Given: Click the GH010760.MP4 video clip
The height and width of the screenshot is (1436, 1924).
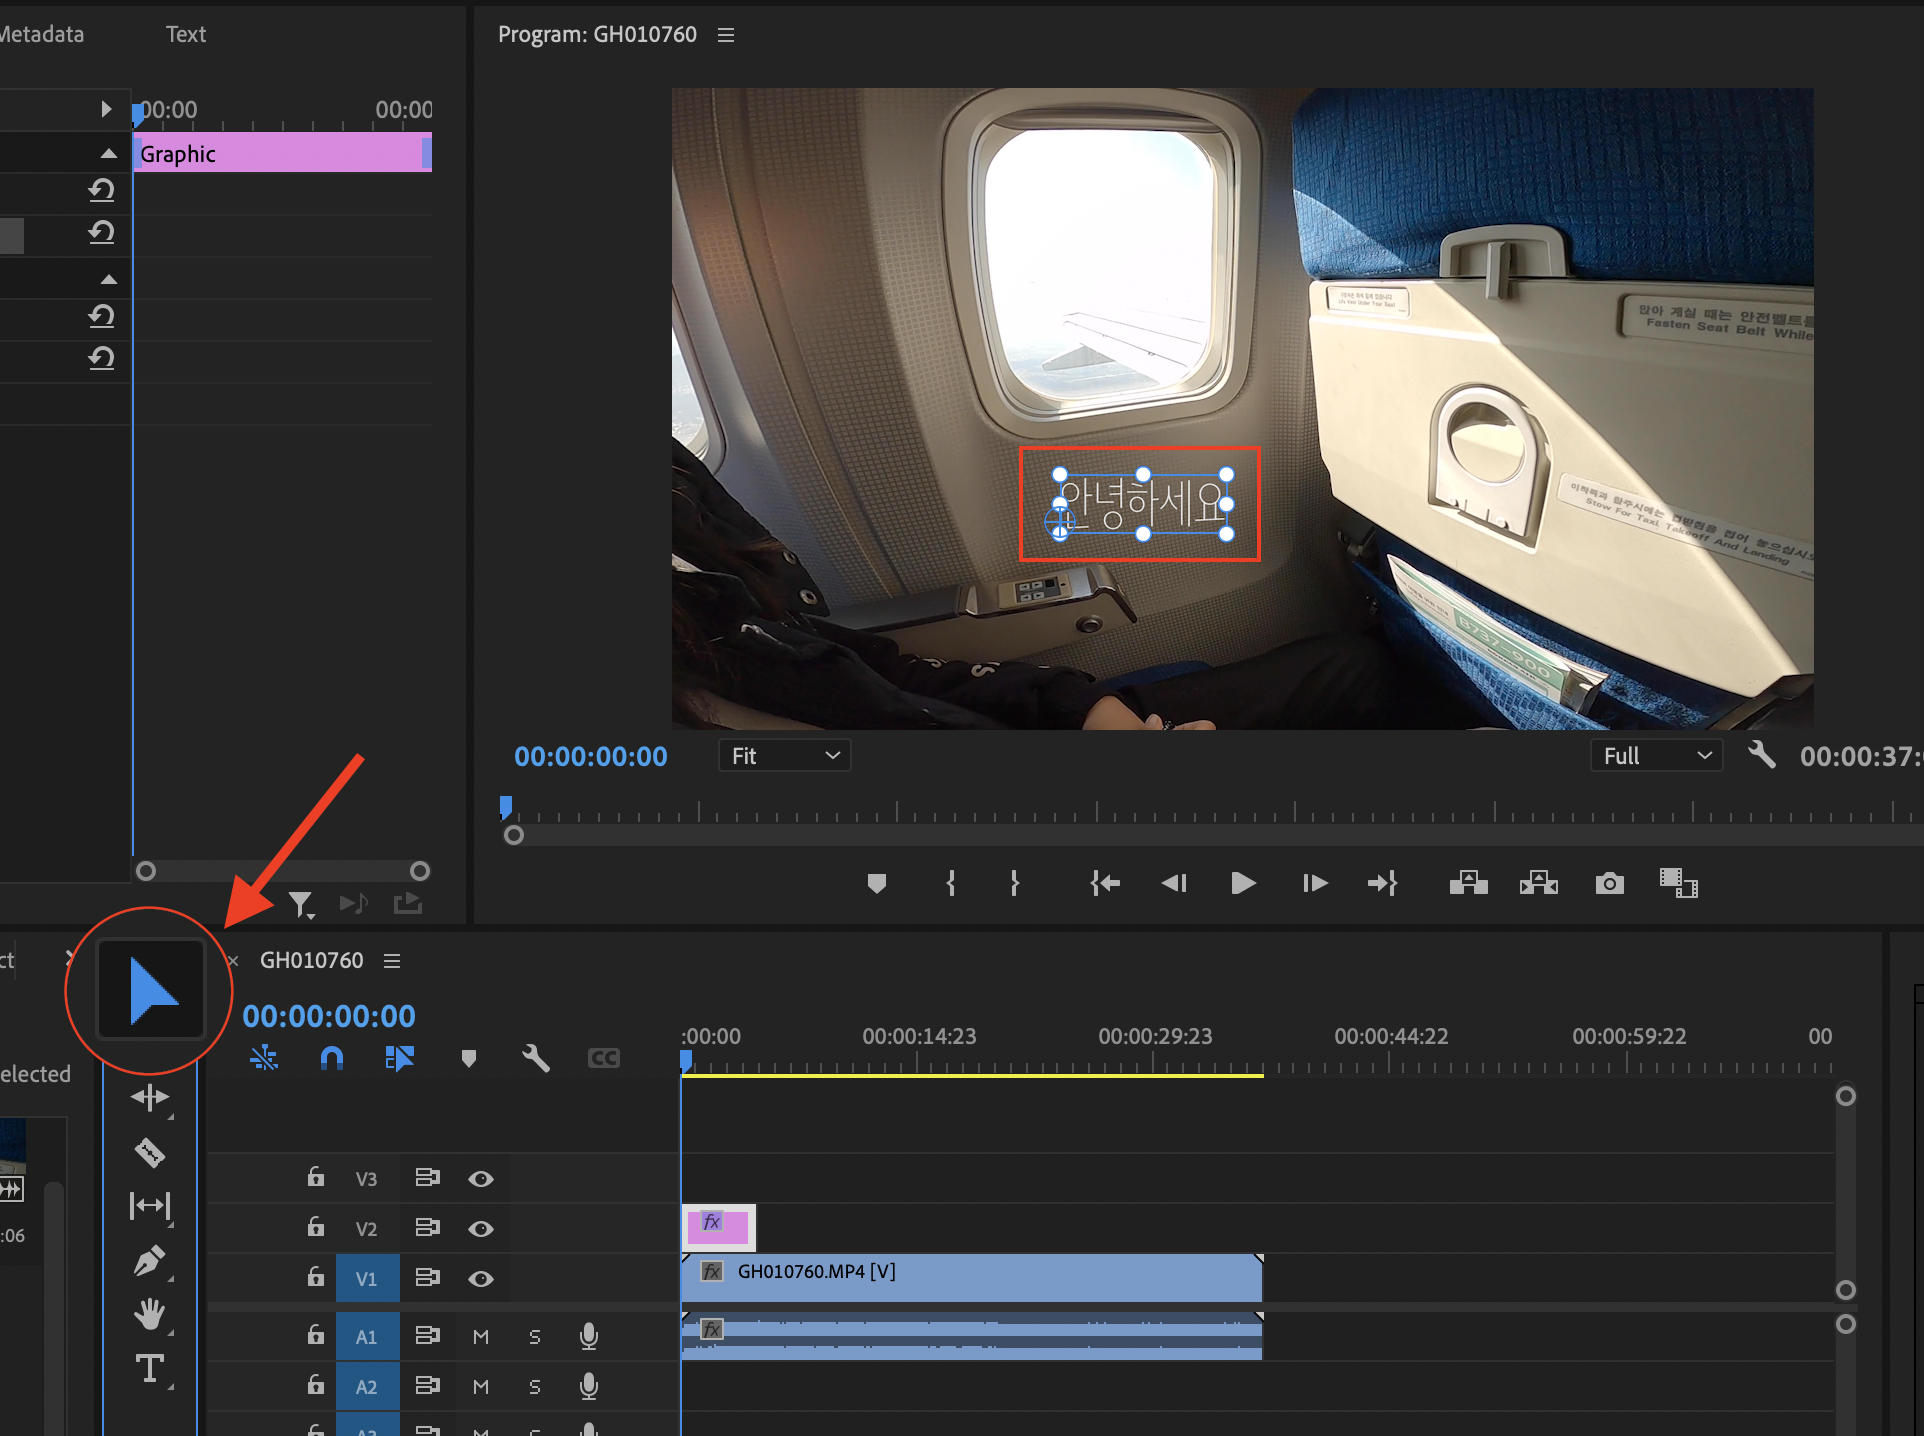Looking at the screenshot, I should coord(970,1276).
